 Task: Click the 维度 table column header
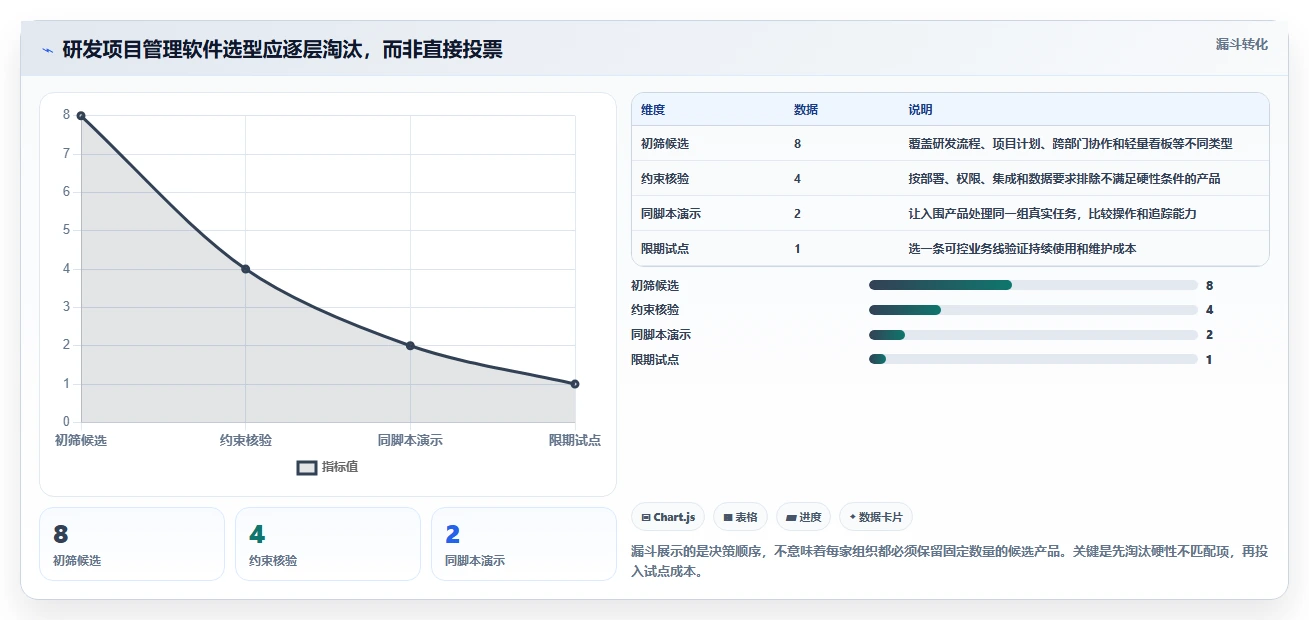click(653, 109)
